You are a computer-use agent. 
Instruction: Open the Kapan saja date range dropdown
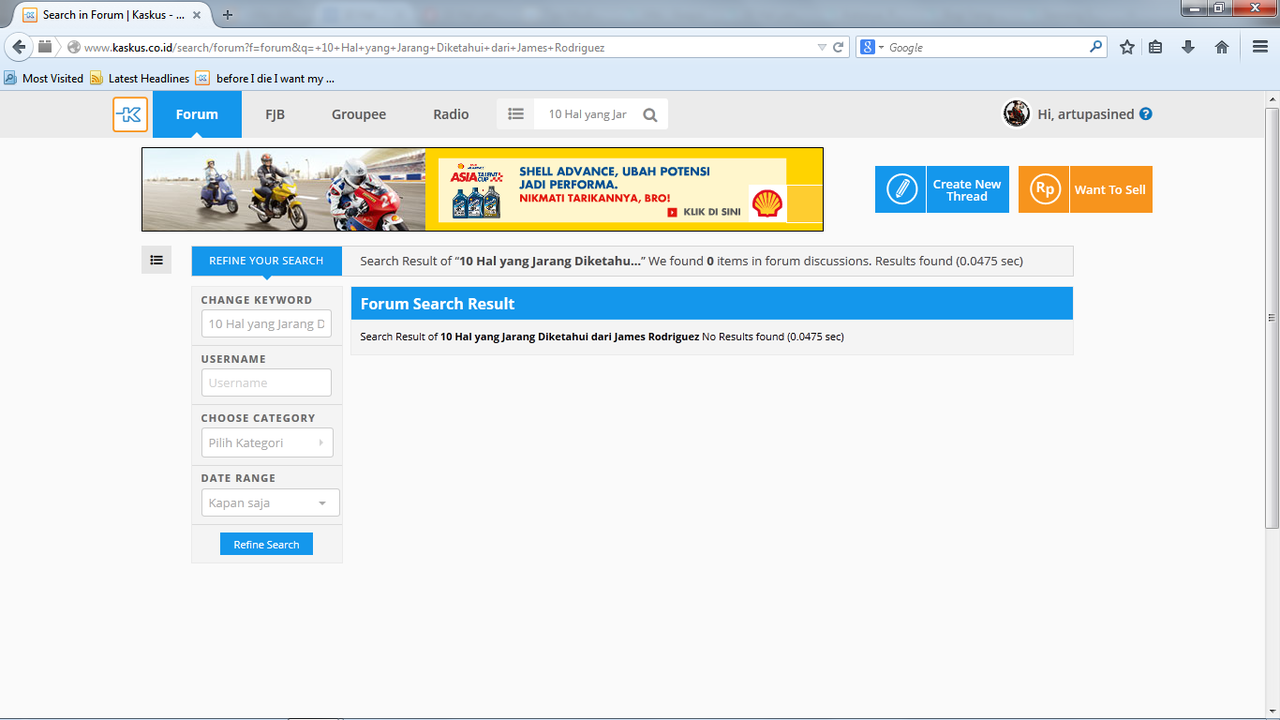click(x=270, y=503)
